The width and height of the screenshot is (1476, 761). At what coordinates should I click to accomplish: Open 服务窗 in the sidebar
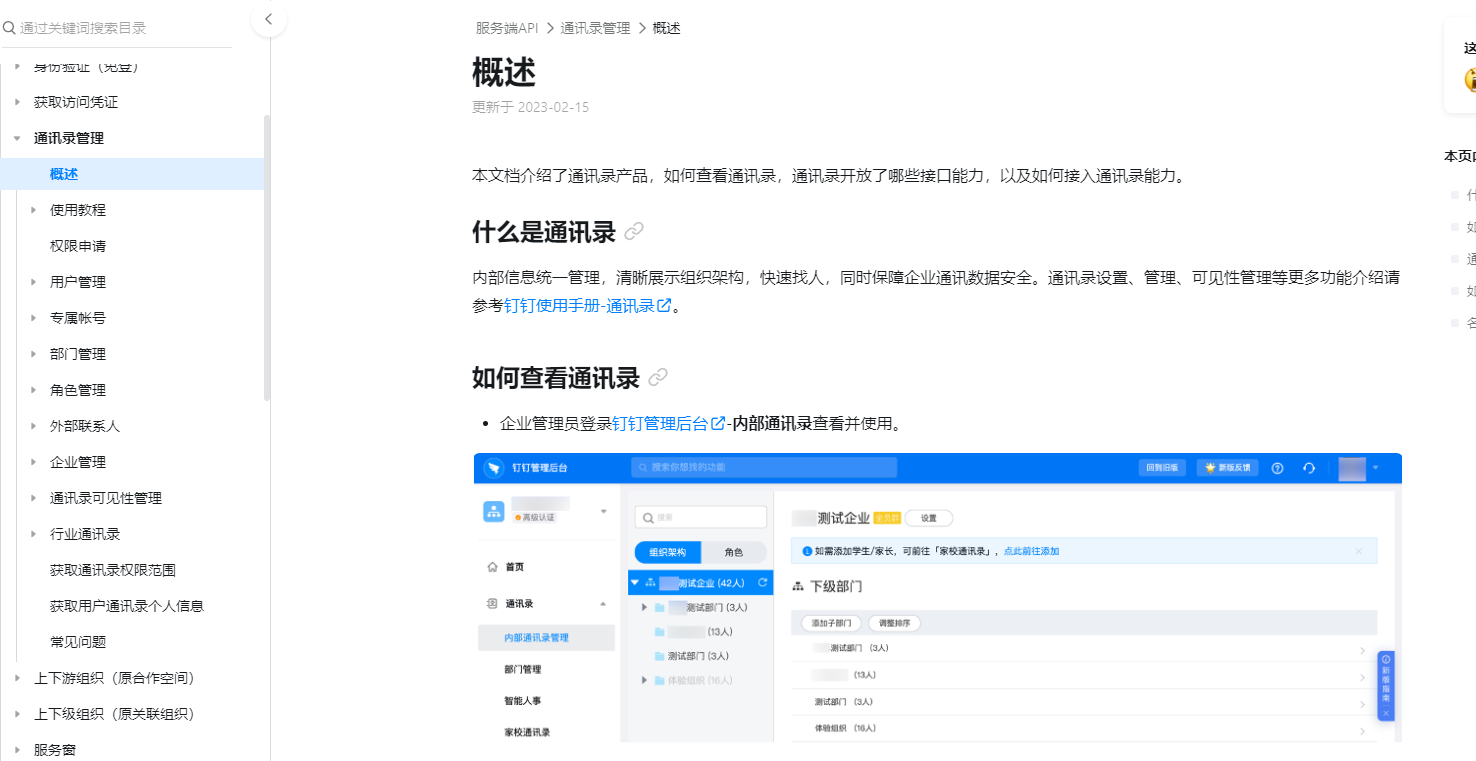click(x=55, y=750)
